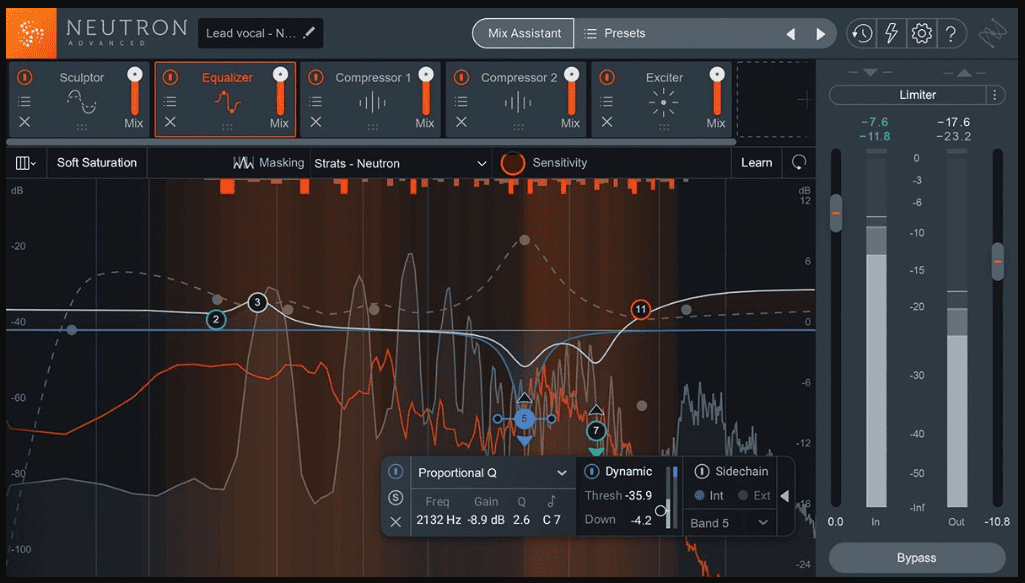
Task: Open the settings gear icon
Action: [921, 33]
